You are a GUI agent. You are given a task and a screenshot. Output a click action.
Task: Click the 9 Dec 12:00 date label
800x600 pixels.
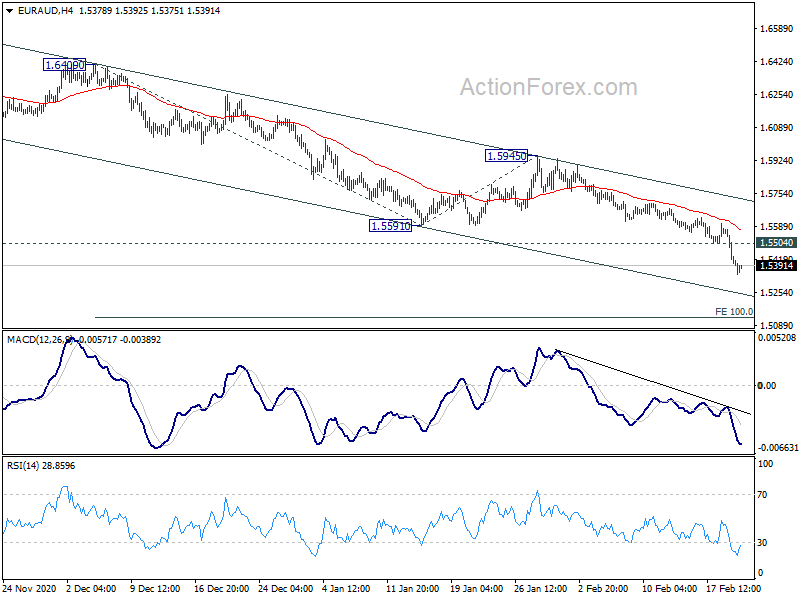coord(155,588)
